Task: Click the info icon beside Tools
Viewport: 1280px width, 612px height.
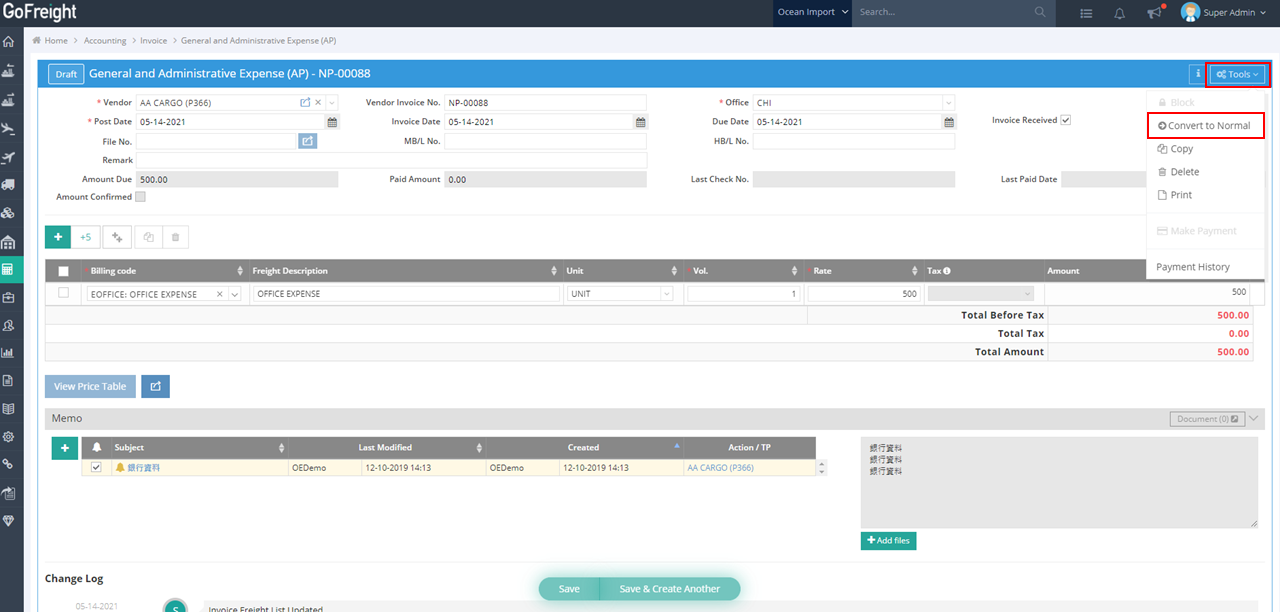Action: point(1197,74)
